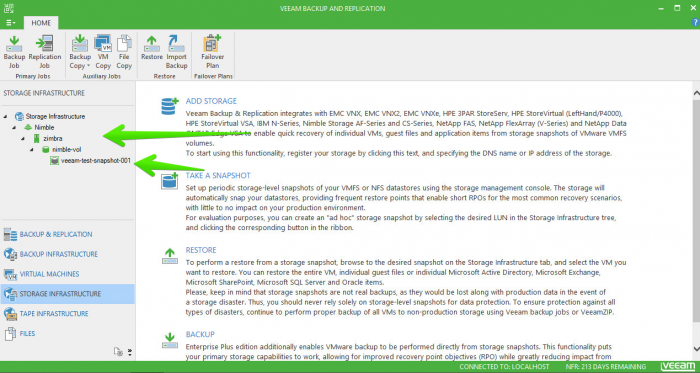The width and height of the screenshot is (700, 373).
Task: Click the Veeam logo in status bar
Action: coord(678,366)
